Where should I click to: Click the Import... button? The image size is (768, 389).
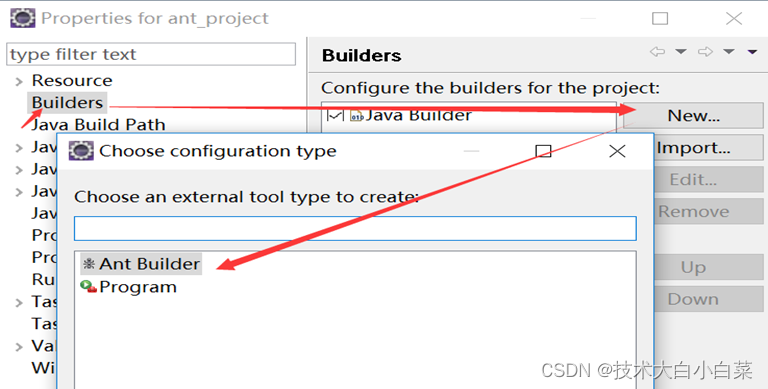pyautogui.click(x=708, y=147)
